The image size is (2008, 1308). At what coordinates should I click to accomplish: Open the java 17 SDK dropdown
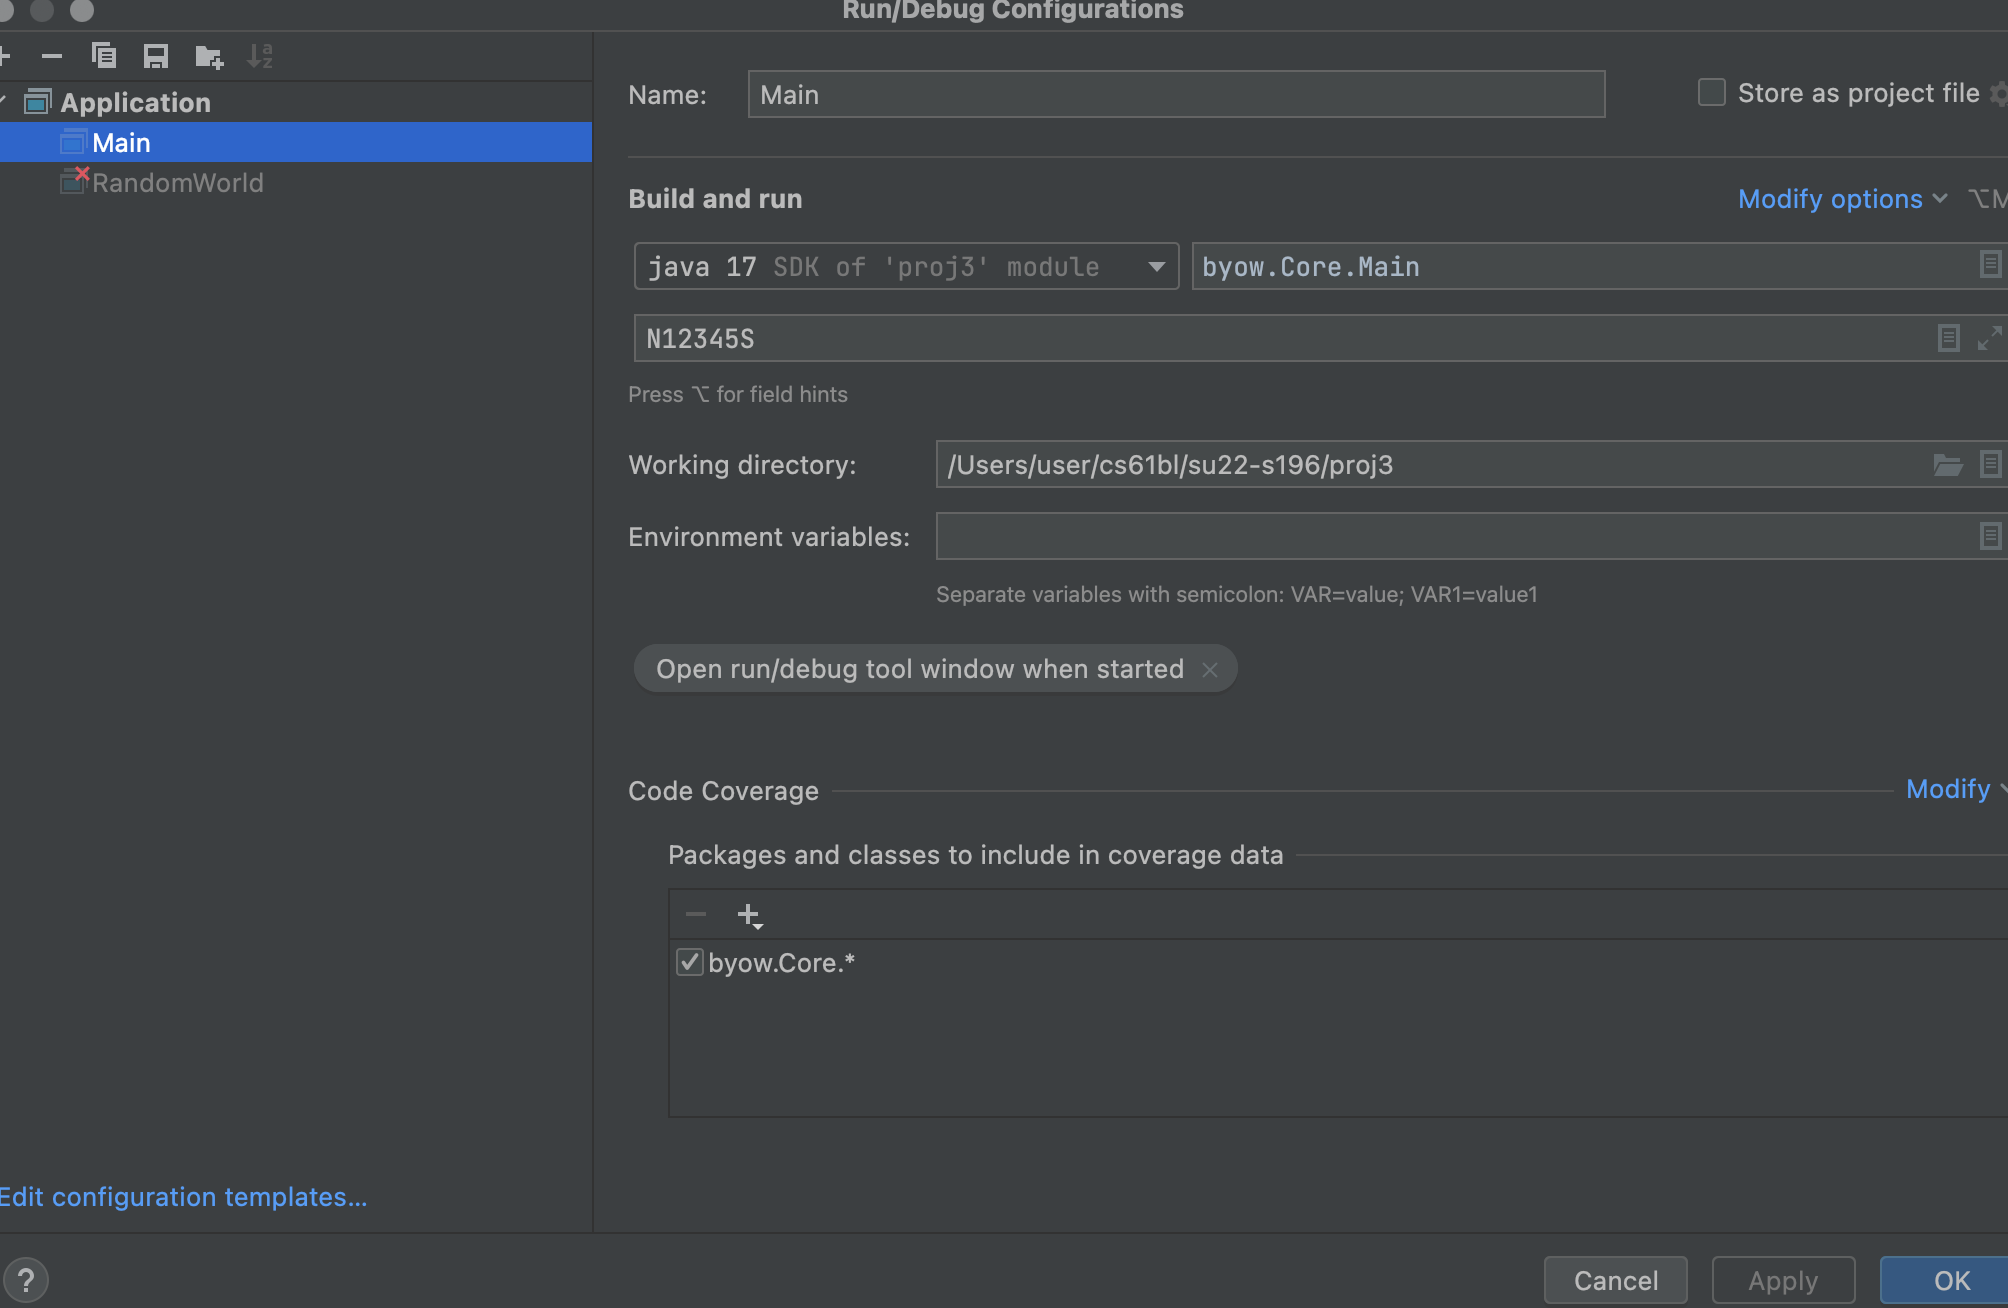tap(1156, 267)
